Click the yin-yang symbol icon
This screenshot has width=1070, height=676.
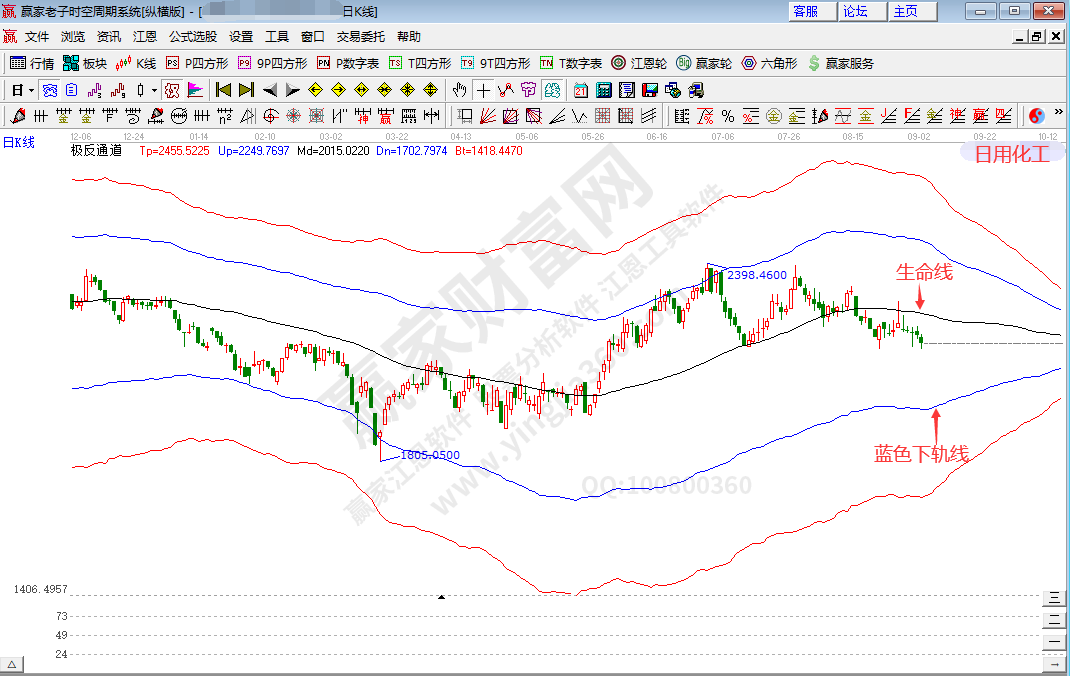tap(1037, 115)
